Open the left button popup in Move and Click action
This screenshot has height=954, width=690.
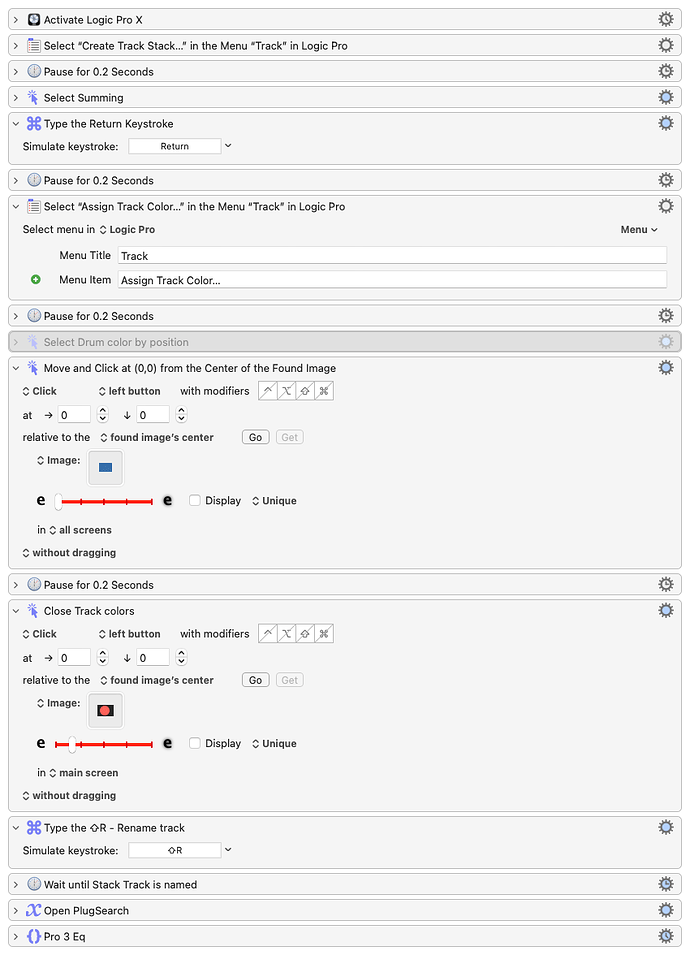click(x=130, y=391)
